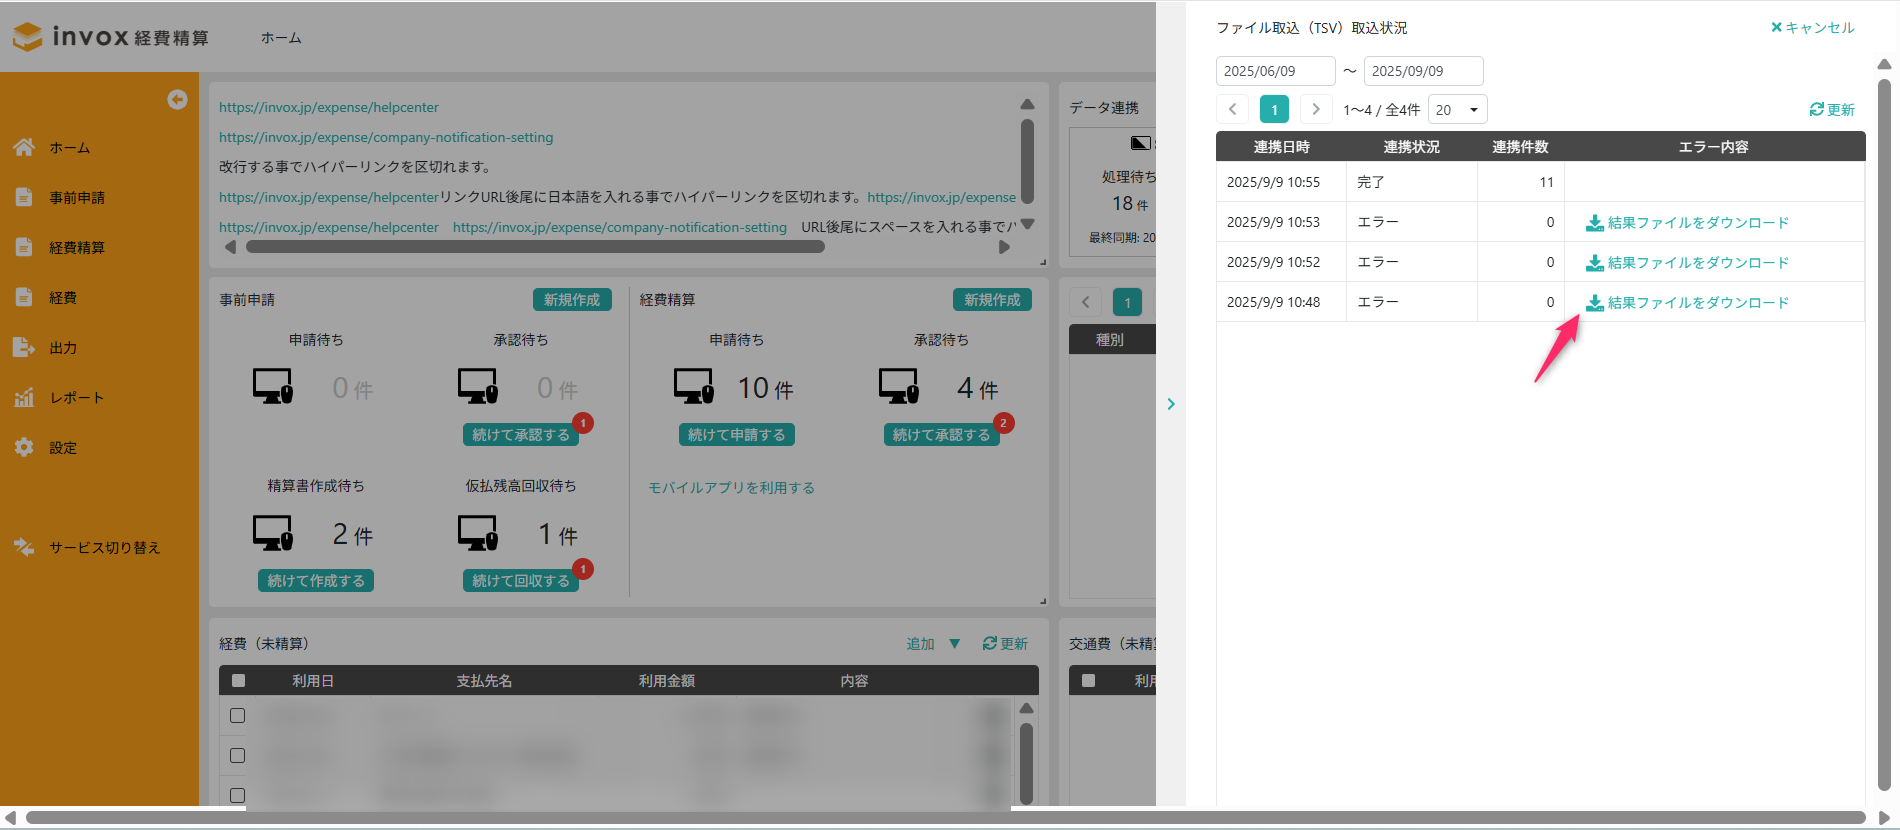Image resolution: width=1900 pixels, height=830 pixels.
Task: Click the start date field showing 2025/06/09
Action: [1275, 71]
